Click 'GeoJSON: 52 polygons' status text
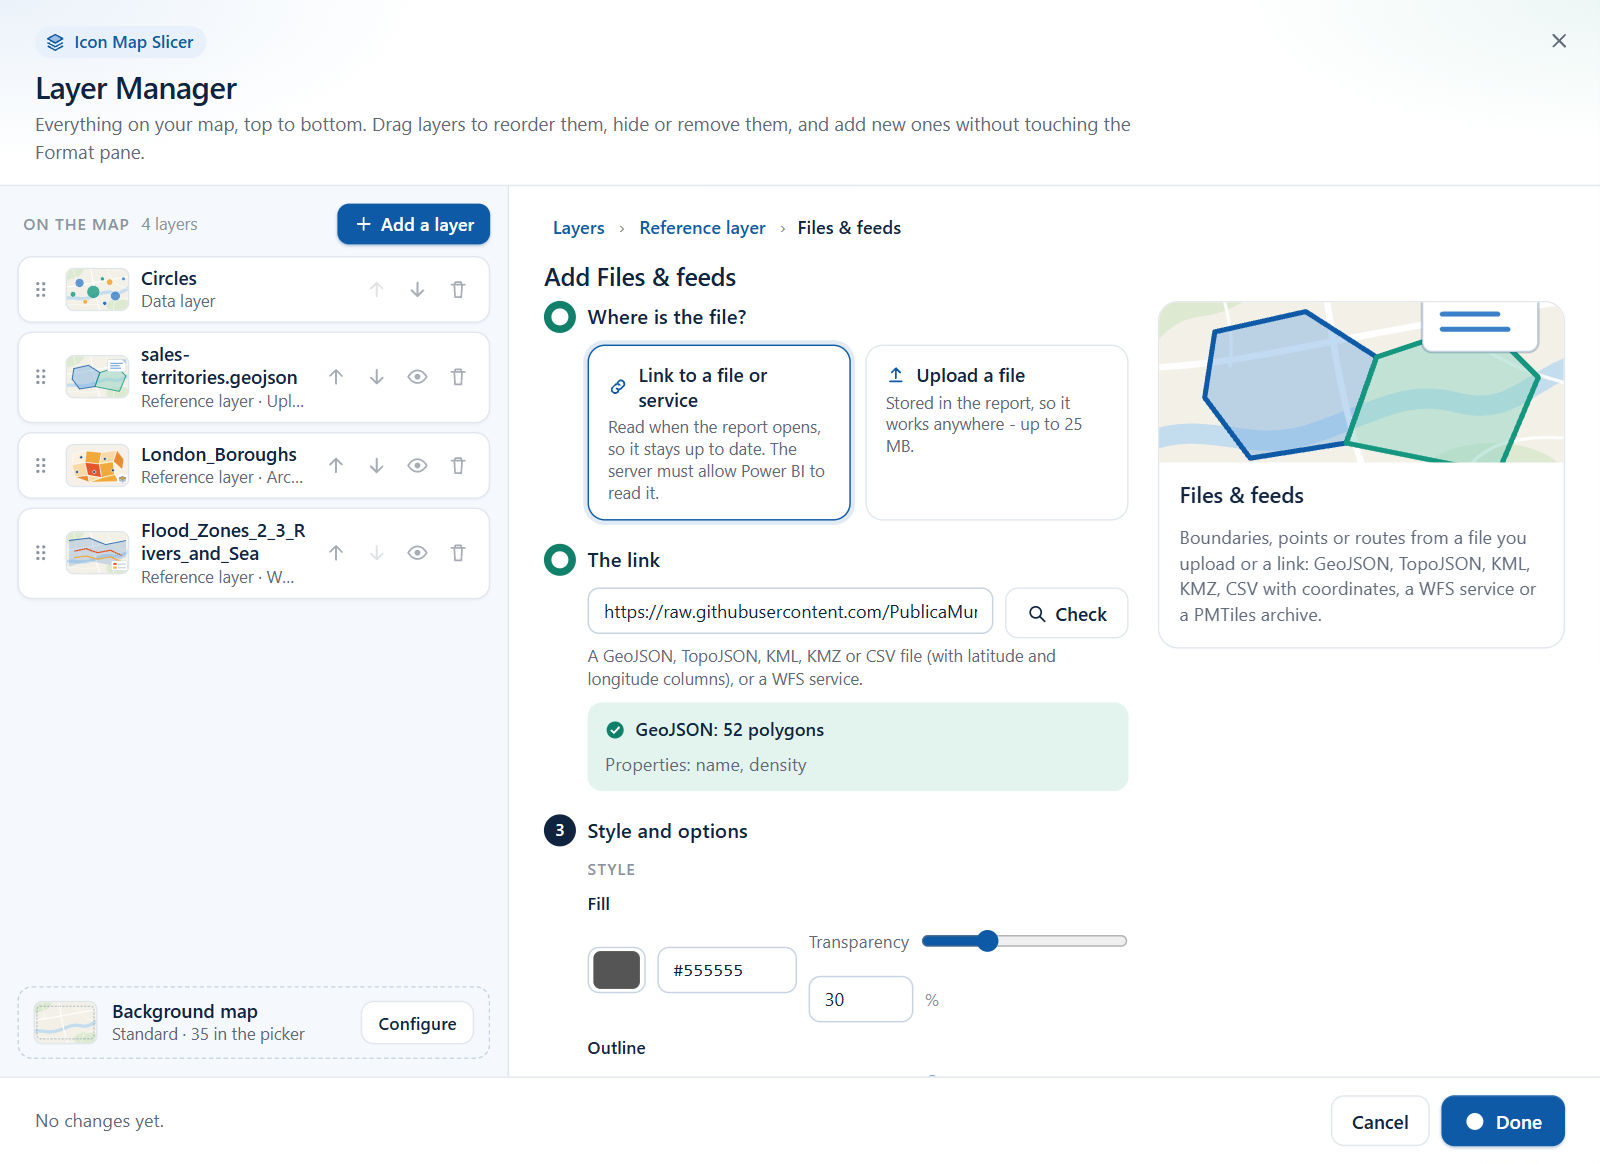The height and width of the screenshot is (1164, 1600). coord(729,730)
